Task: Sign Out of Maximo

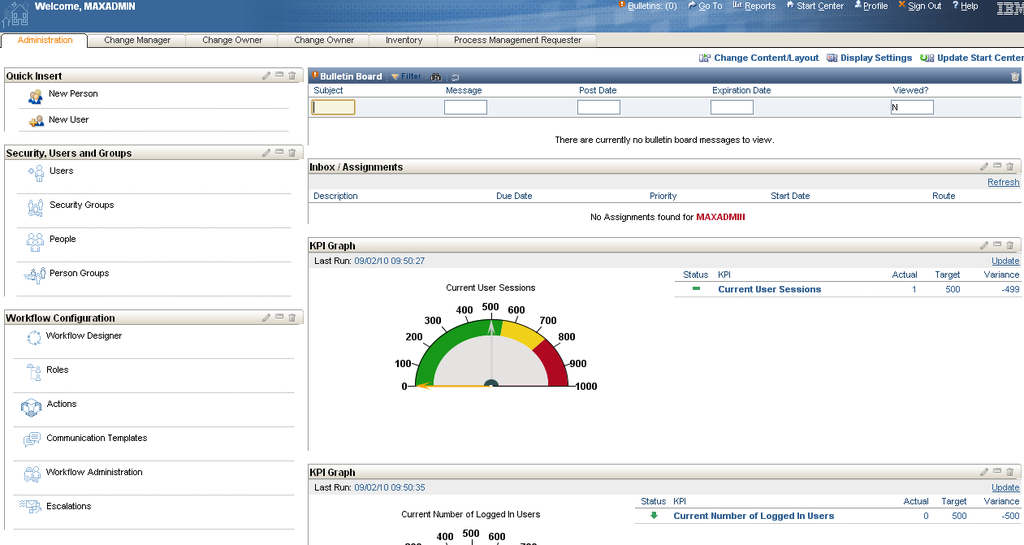Action: (920, 6)
